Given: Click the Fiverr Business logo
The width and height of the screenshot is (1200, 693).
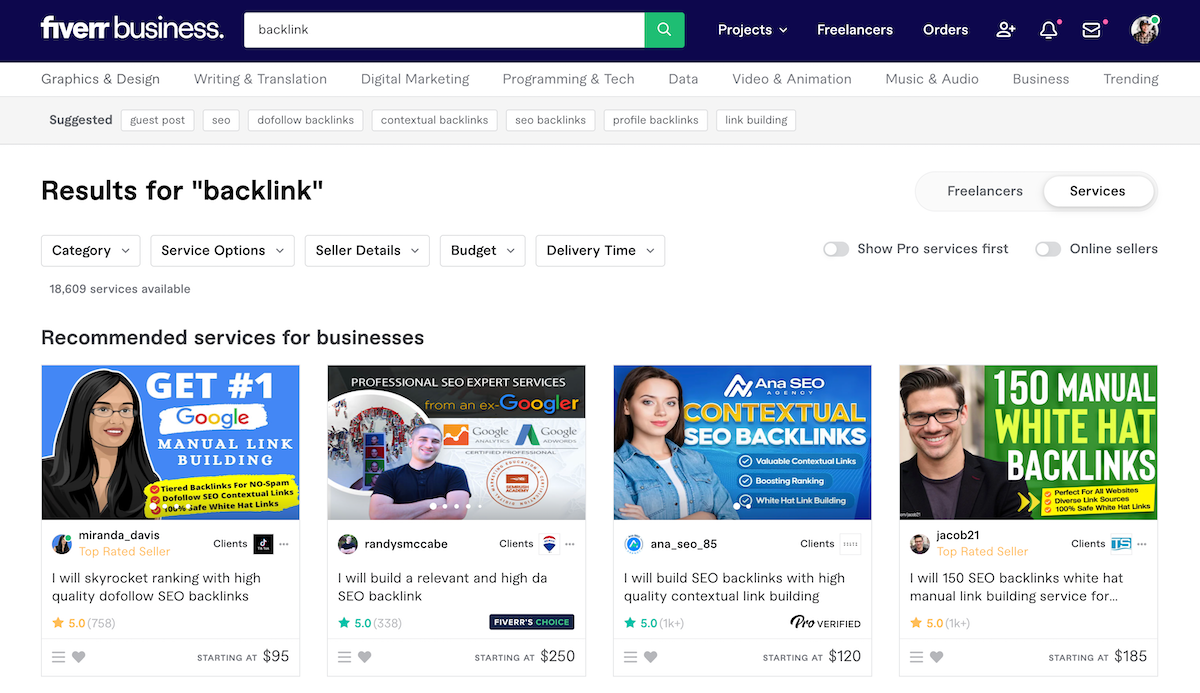Looking at the screenshot, I should point(132,28).
